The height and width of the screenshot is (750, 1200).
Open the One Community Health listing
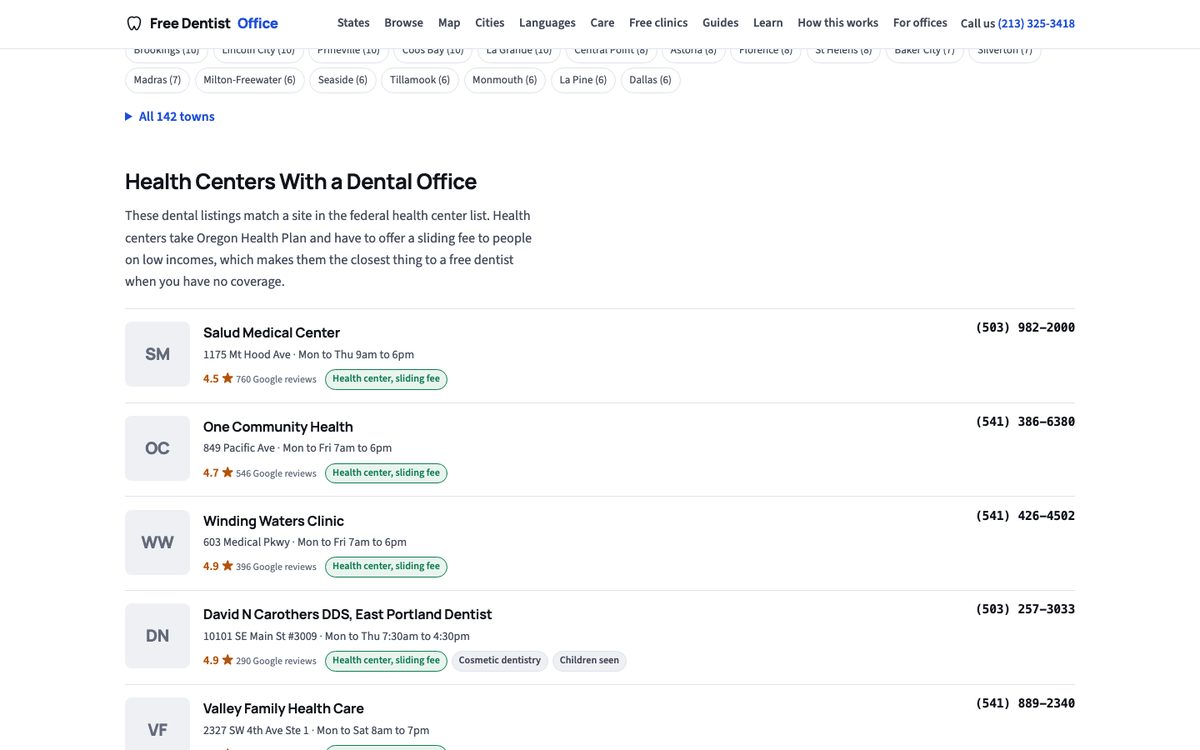click(278, 427)
